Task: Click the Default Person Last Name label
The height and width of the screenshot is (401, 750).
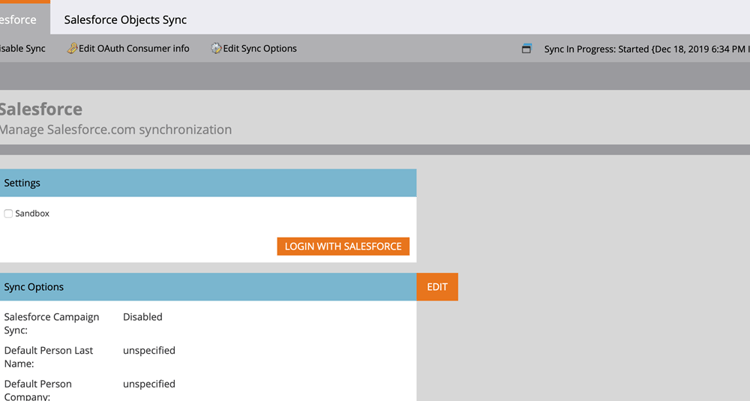Action: pos(48,357)
